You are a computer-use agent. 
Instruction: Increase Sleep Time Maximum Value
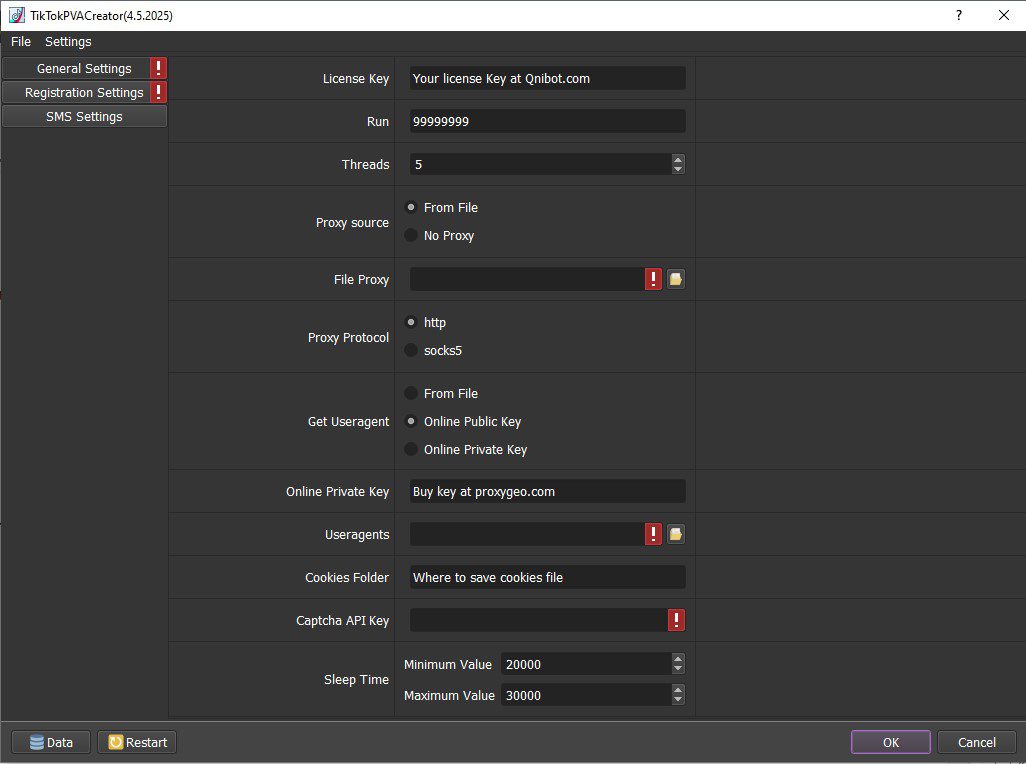678,689
